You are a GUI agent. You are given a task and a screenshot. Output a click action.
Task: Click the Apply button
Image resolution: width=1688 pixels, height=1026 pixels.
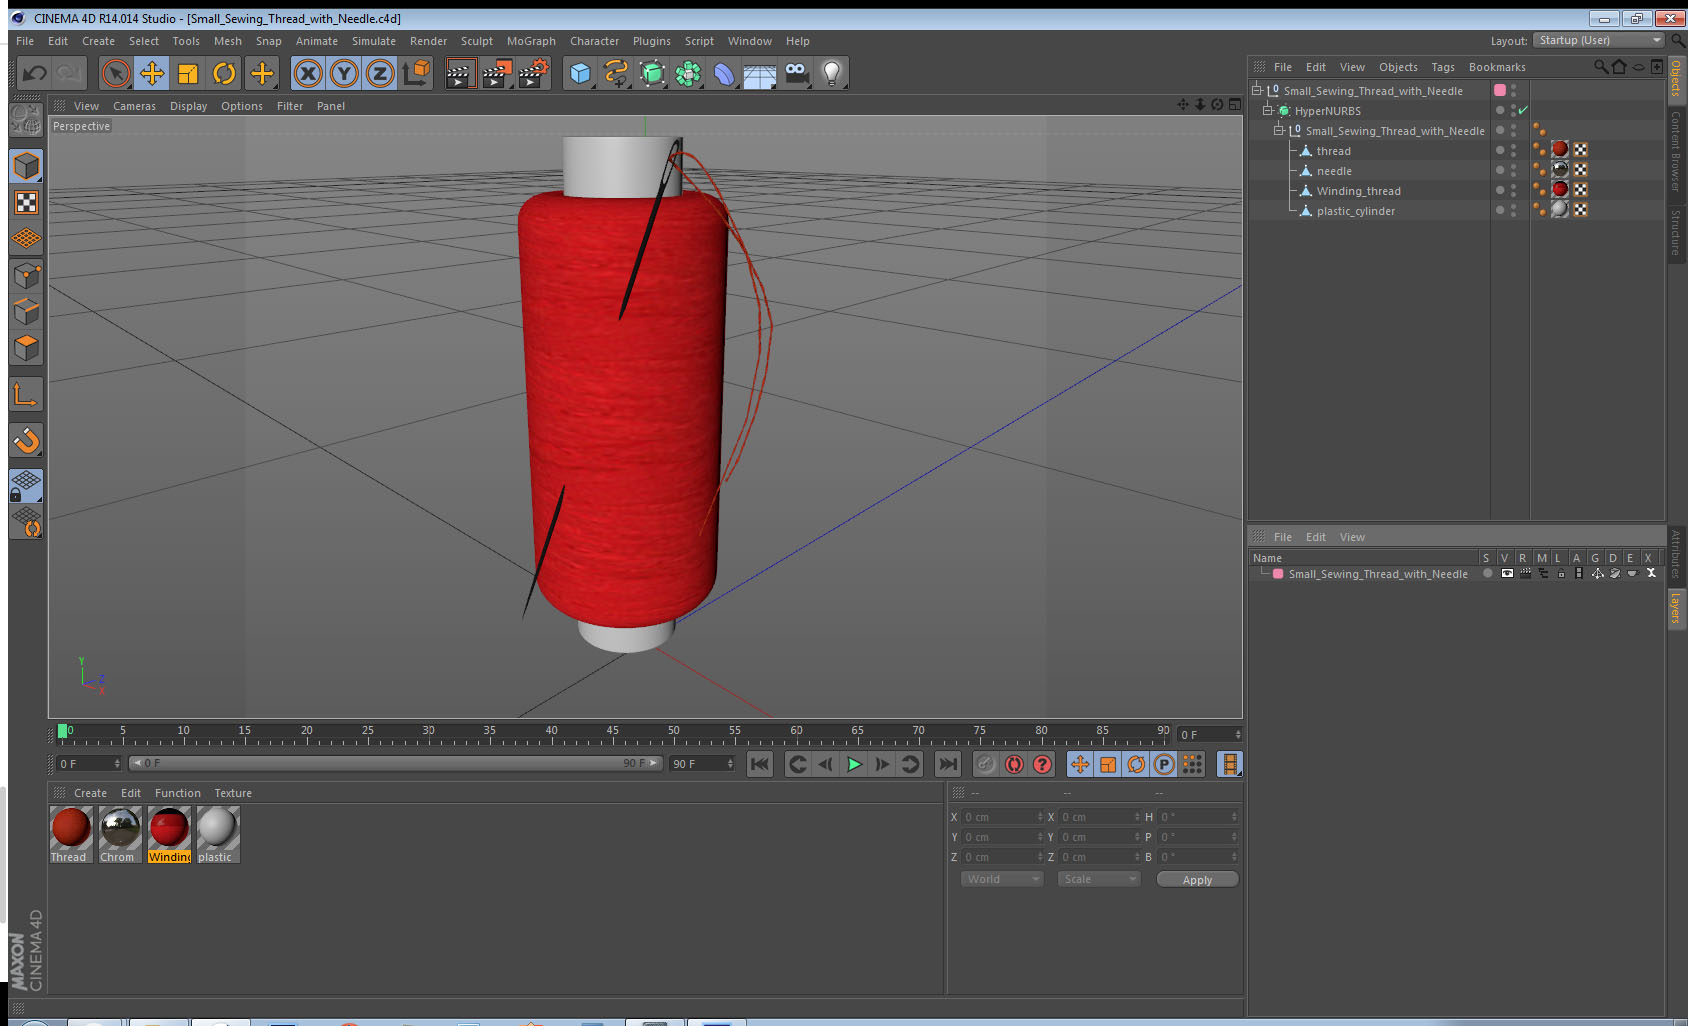click(1197, 880)
